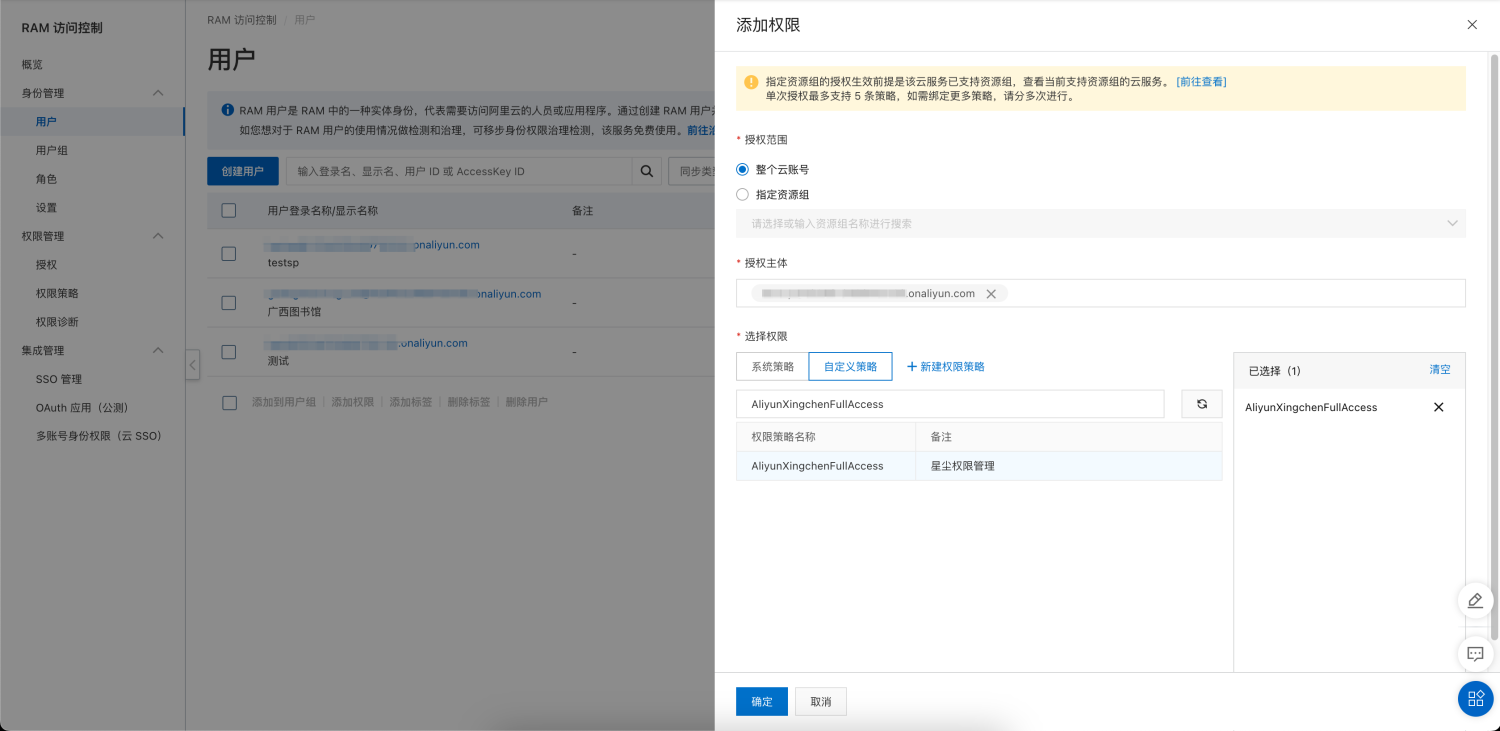Open the resource group dropdown
Viewport: 1500px width, 731px height.
1101,224
